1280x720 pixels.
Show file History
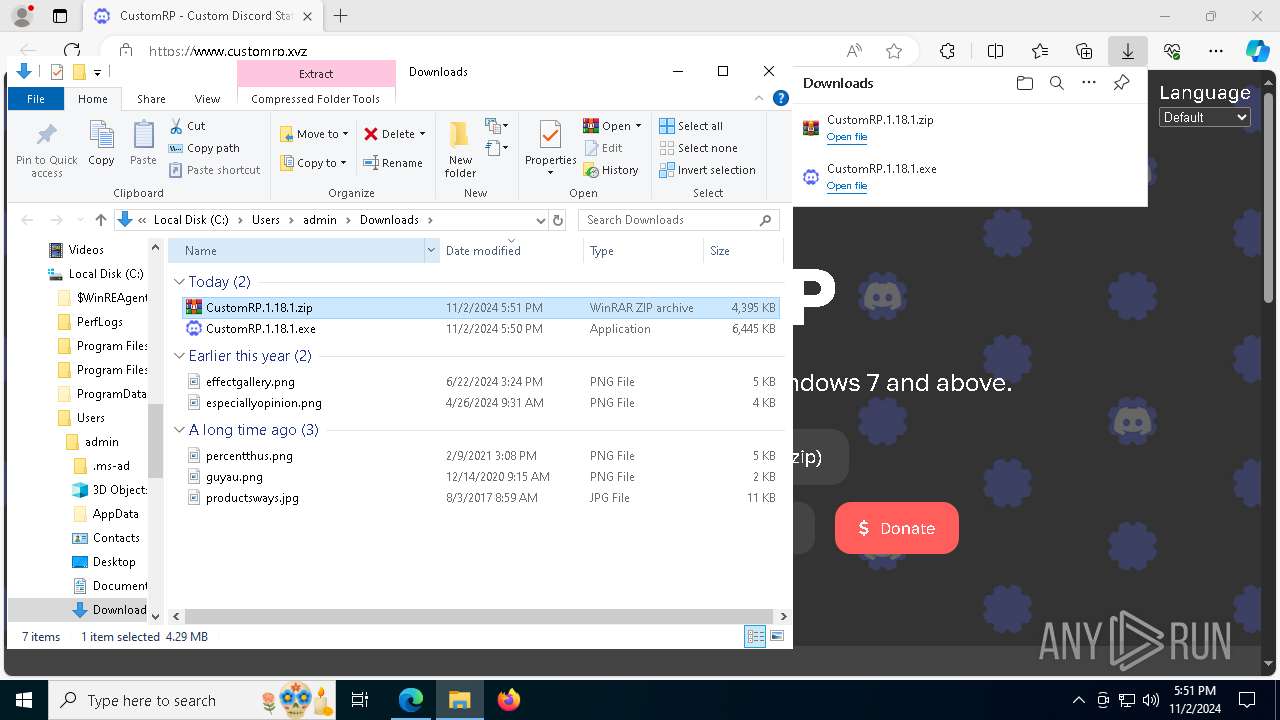point(611,170)
